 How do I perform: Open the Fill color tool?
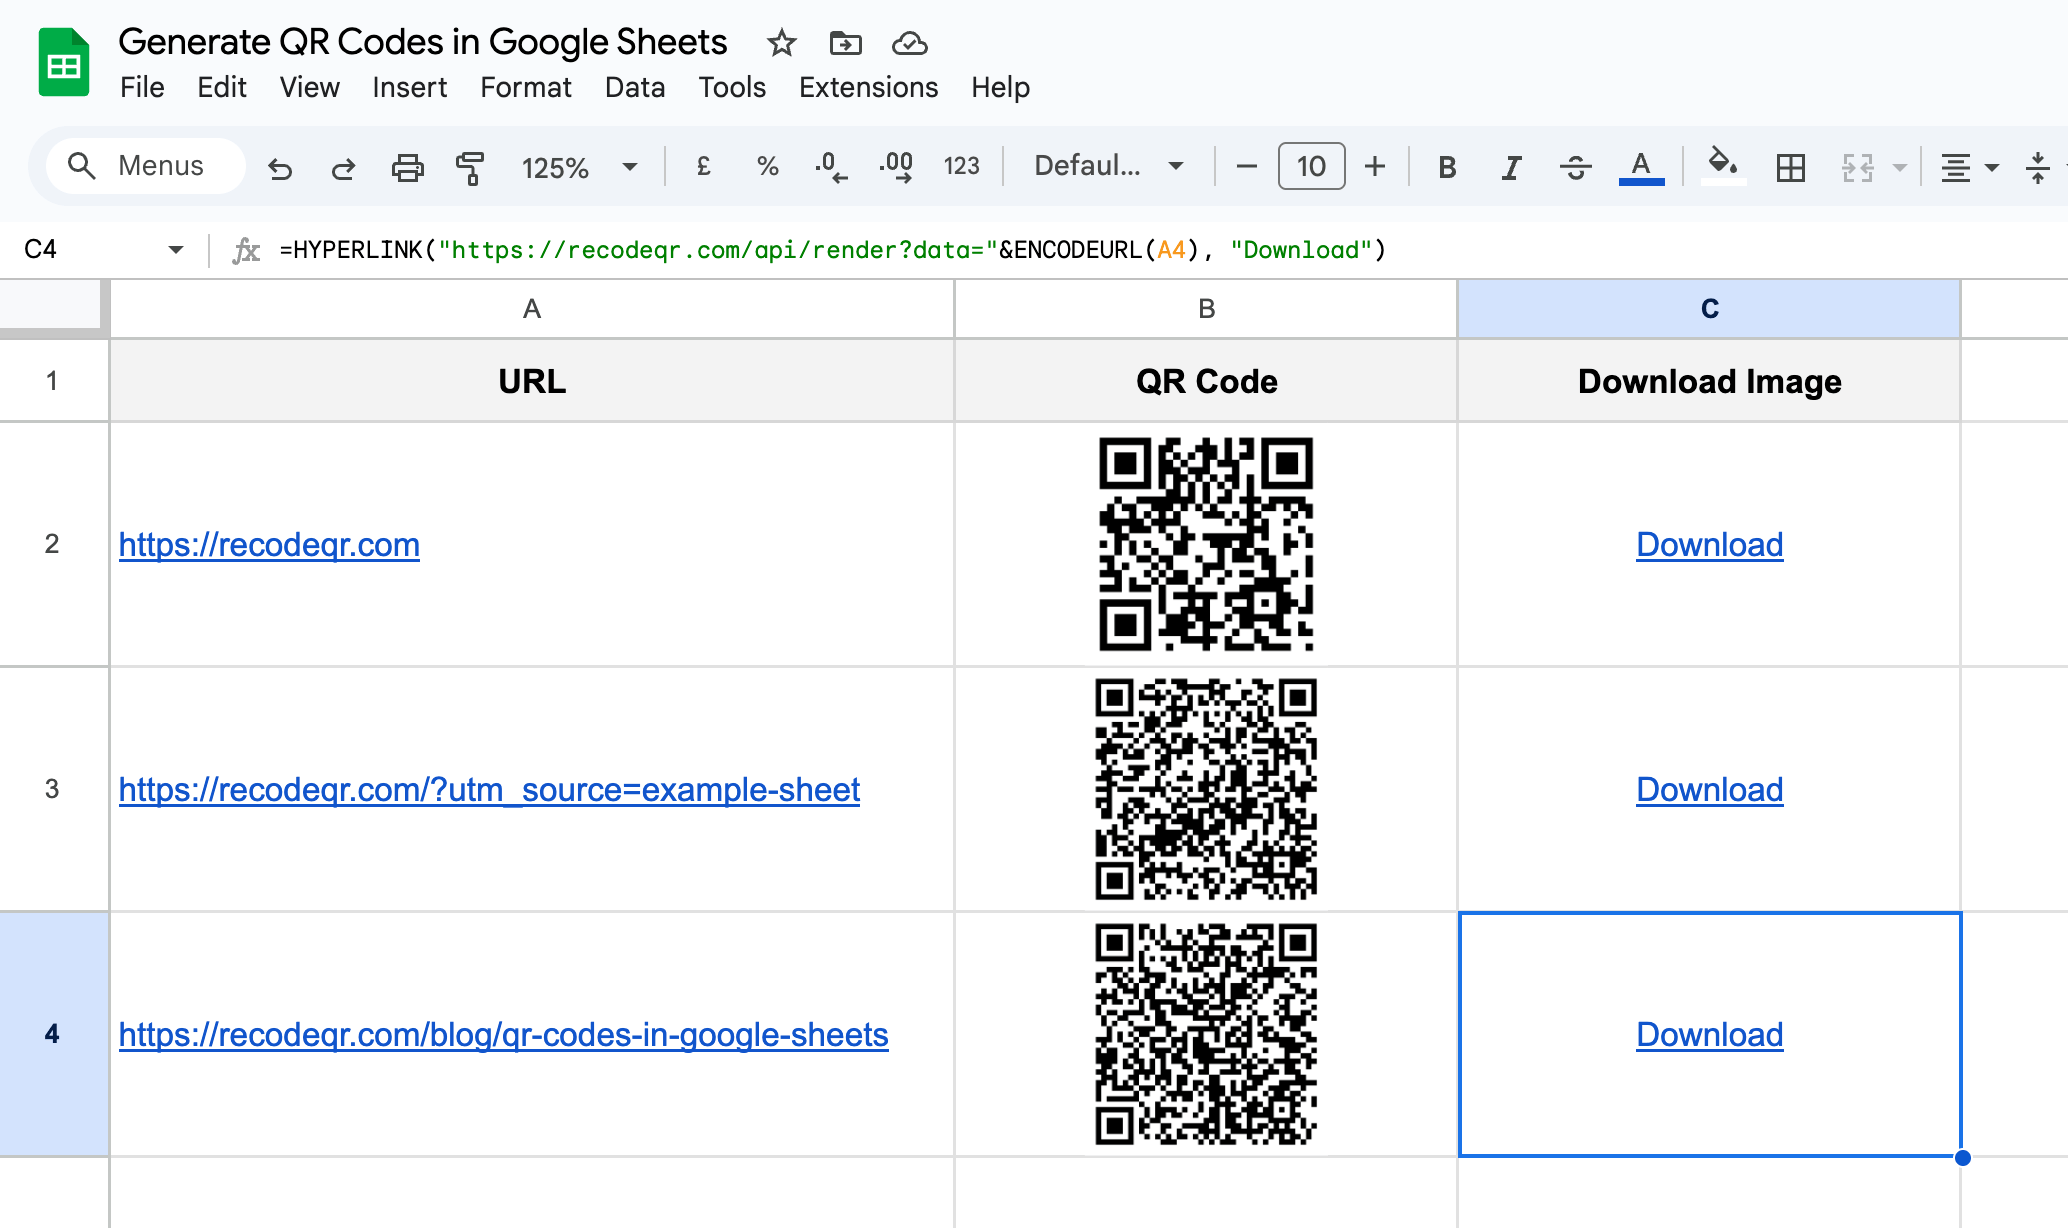[x=1722, y=167]
